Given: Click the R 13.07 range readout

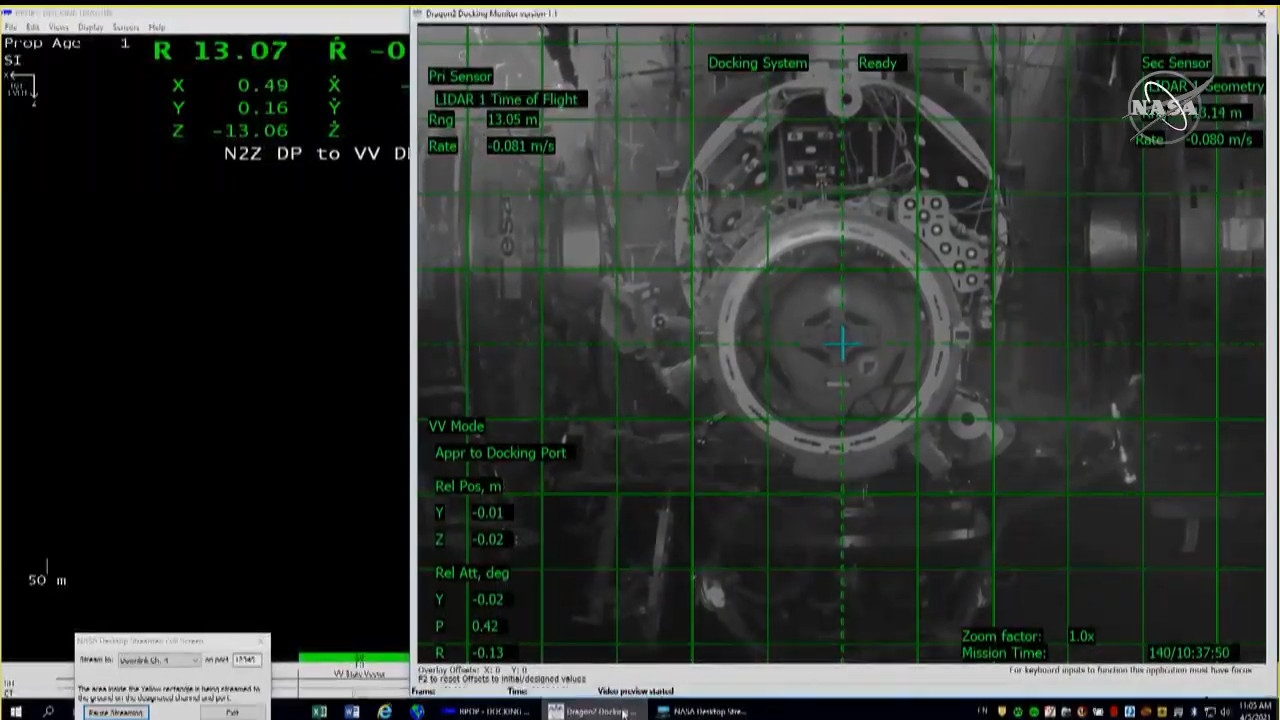Looking at the screenshot, I should click(220, 51).
